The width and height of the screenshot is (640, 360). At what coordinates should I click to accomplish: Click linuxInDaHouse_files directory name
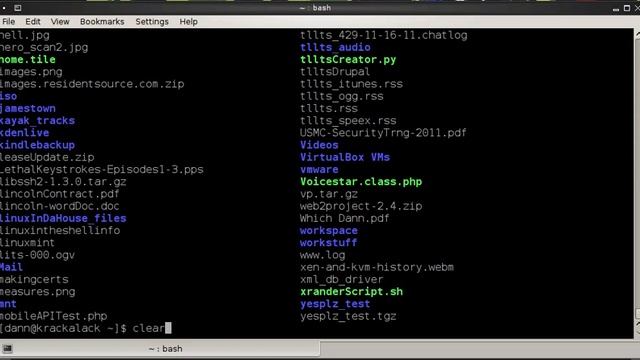pyautogui.click(x=63, y=218)
